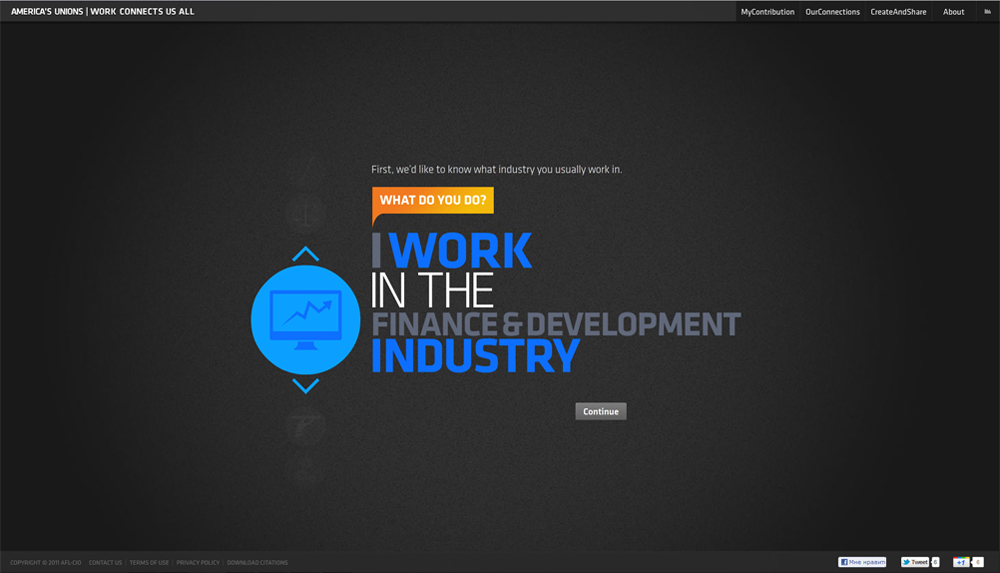
Task: Open the CreateAndShare tab
Action: click(898, 11)
